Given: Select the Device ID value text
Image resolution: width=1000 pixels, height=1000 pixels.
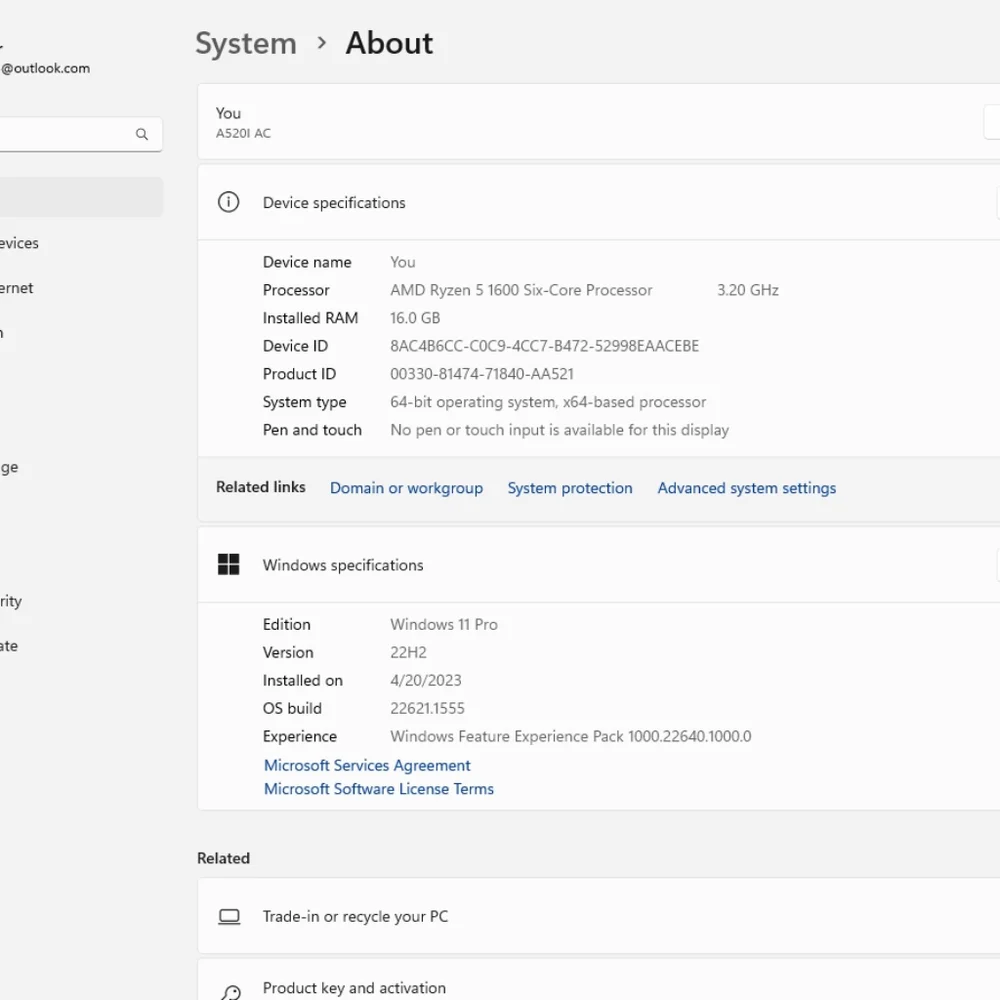Looking at the screenshot, I should click(x=545, y=346).
